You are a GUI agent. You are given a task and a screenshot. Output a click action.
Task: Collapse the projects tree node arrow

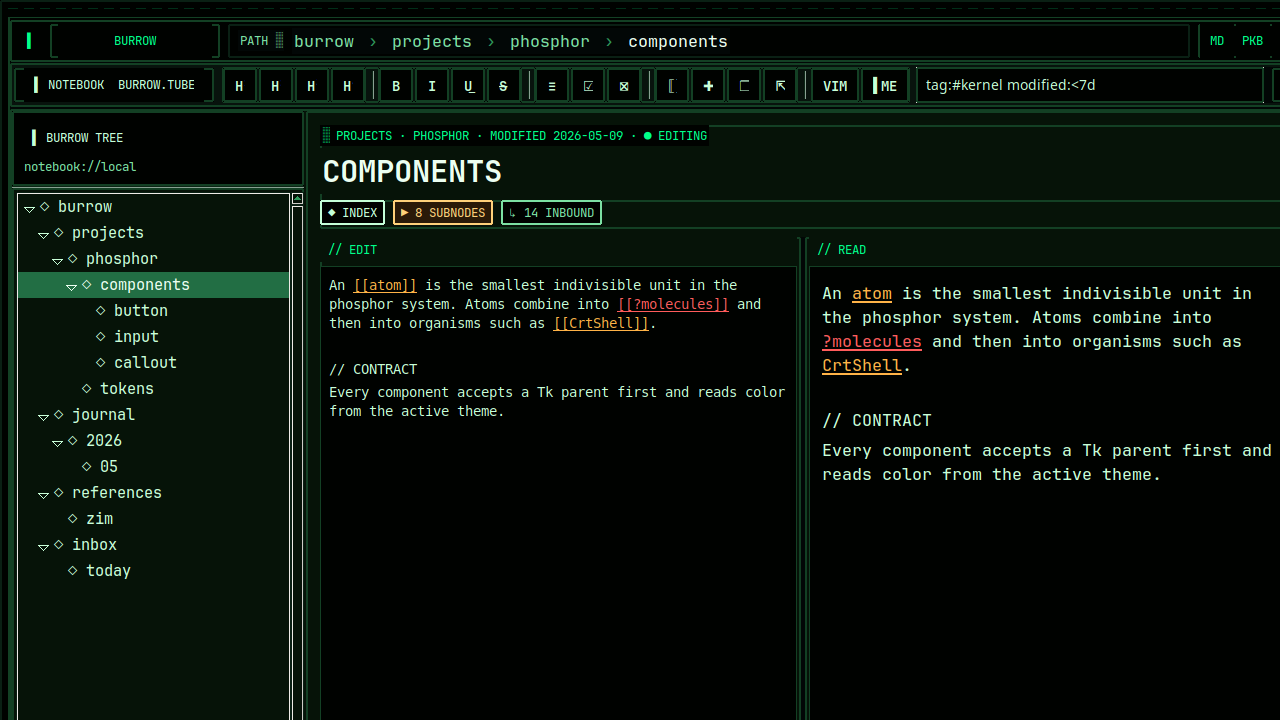pyautogui.click(x=44, y=234)
